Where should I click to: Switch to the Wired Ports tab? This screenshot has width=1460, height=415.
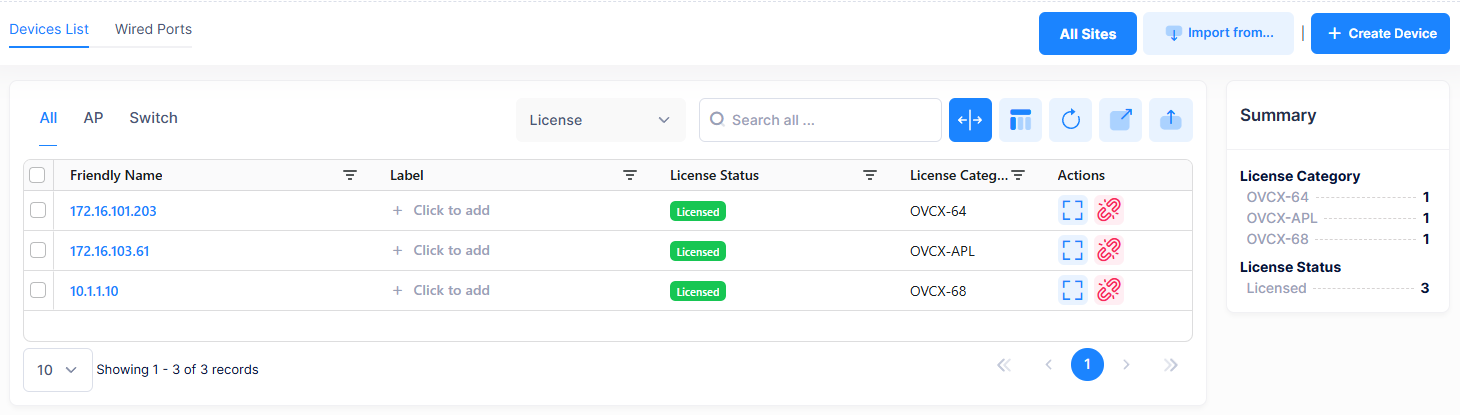[153, 29]
